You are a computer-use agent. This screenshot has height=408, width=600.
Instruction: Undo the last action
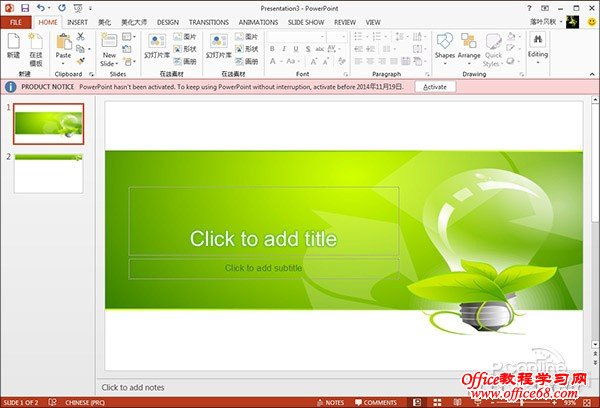pos(41,8)
